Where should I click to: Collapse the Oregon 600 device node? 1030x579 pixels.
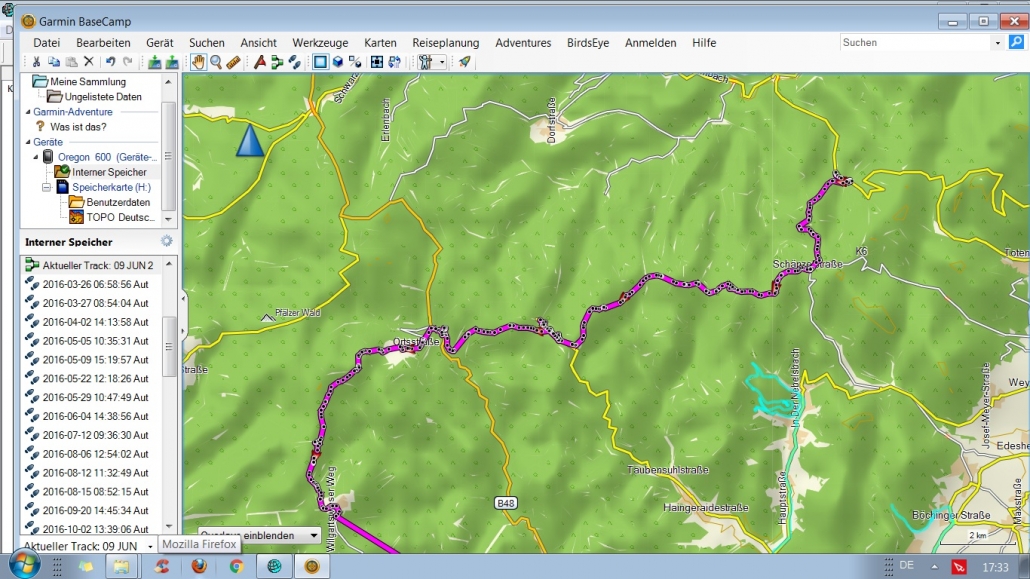(36, 157)
